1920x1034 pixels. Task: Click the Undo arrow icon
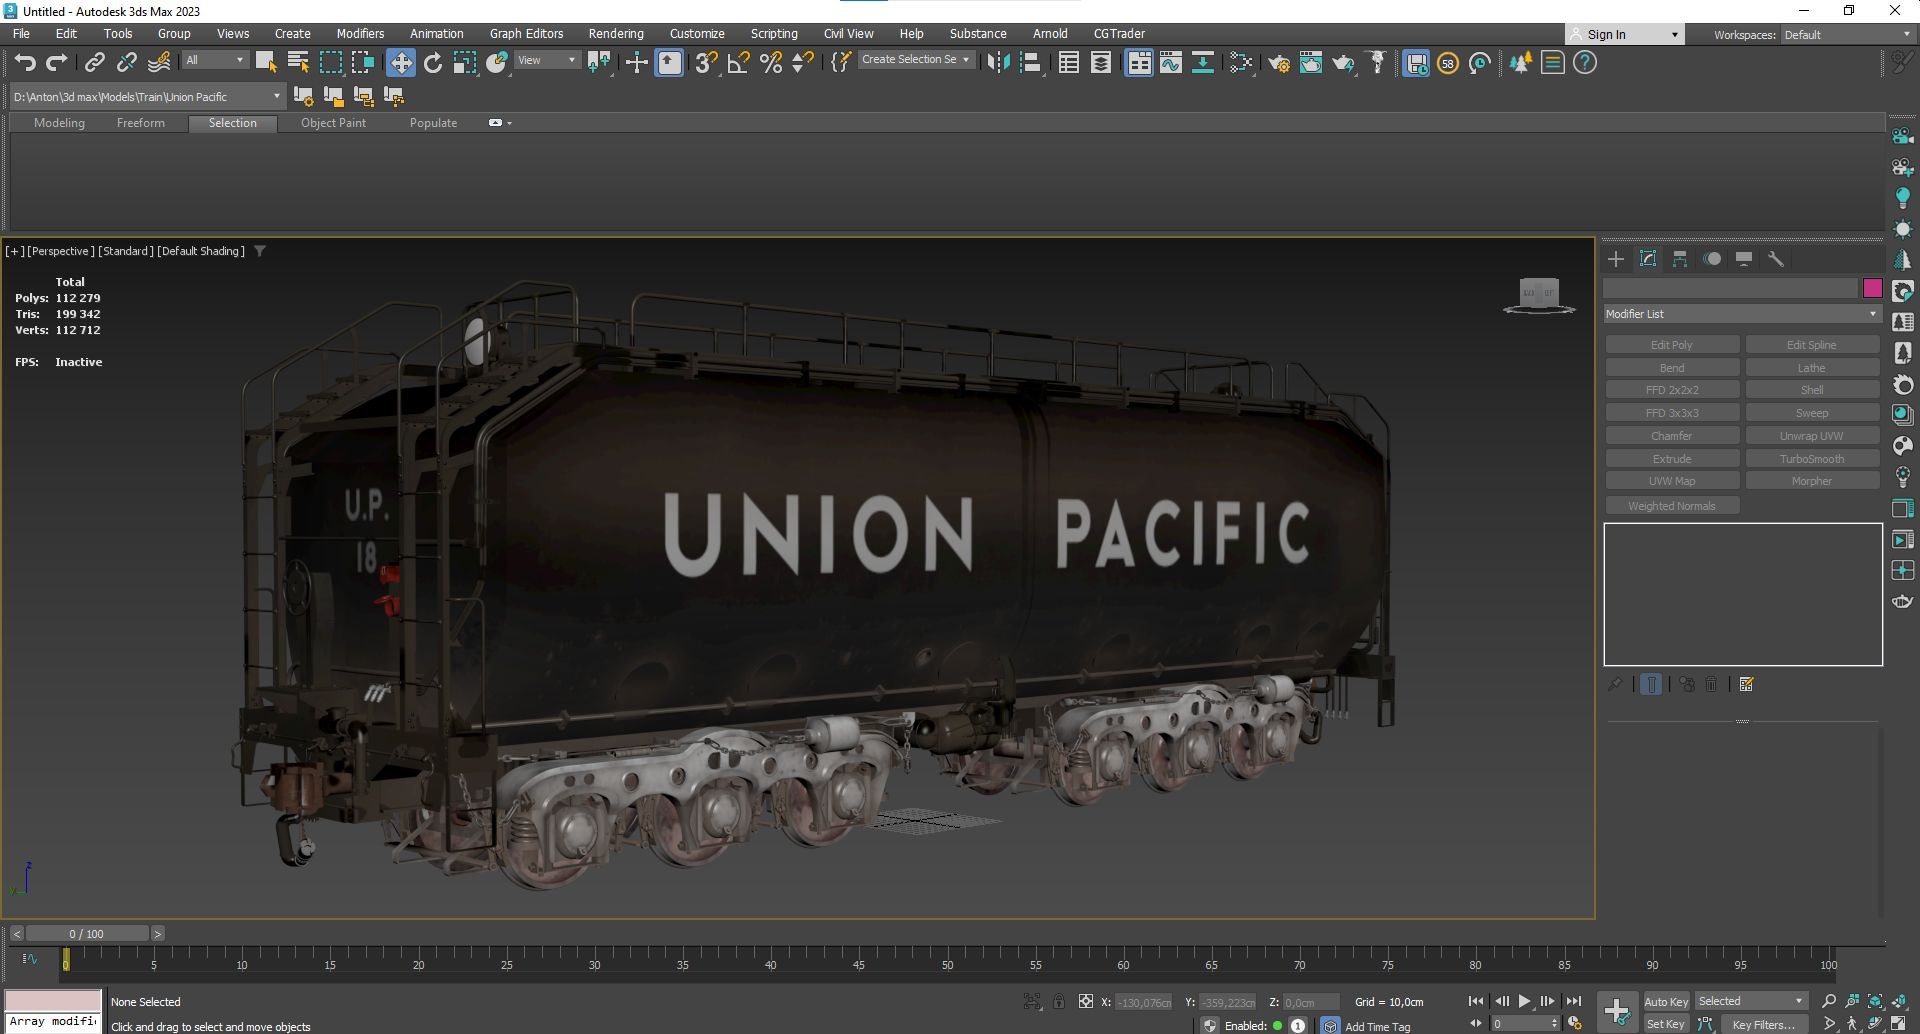coord(25,63)
